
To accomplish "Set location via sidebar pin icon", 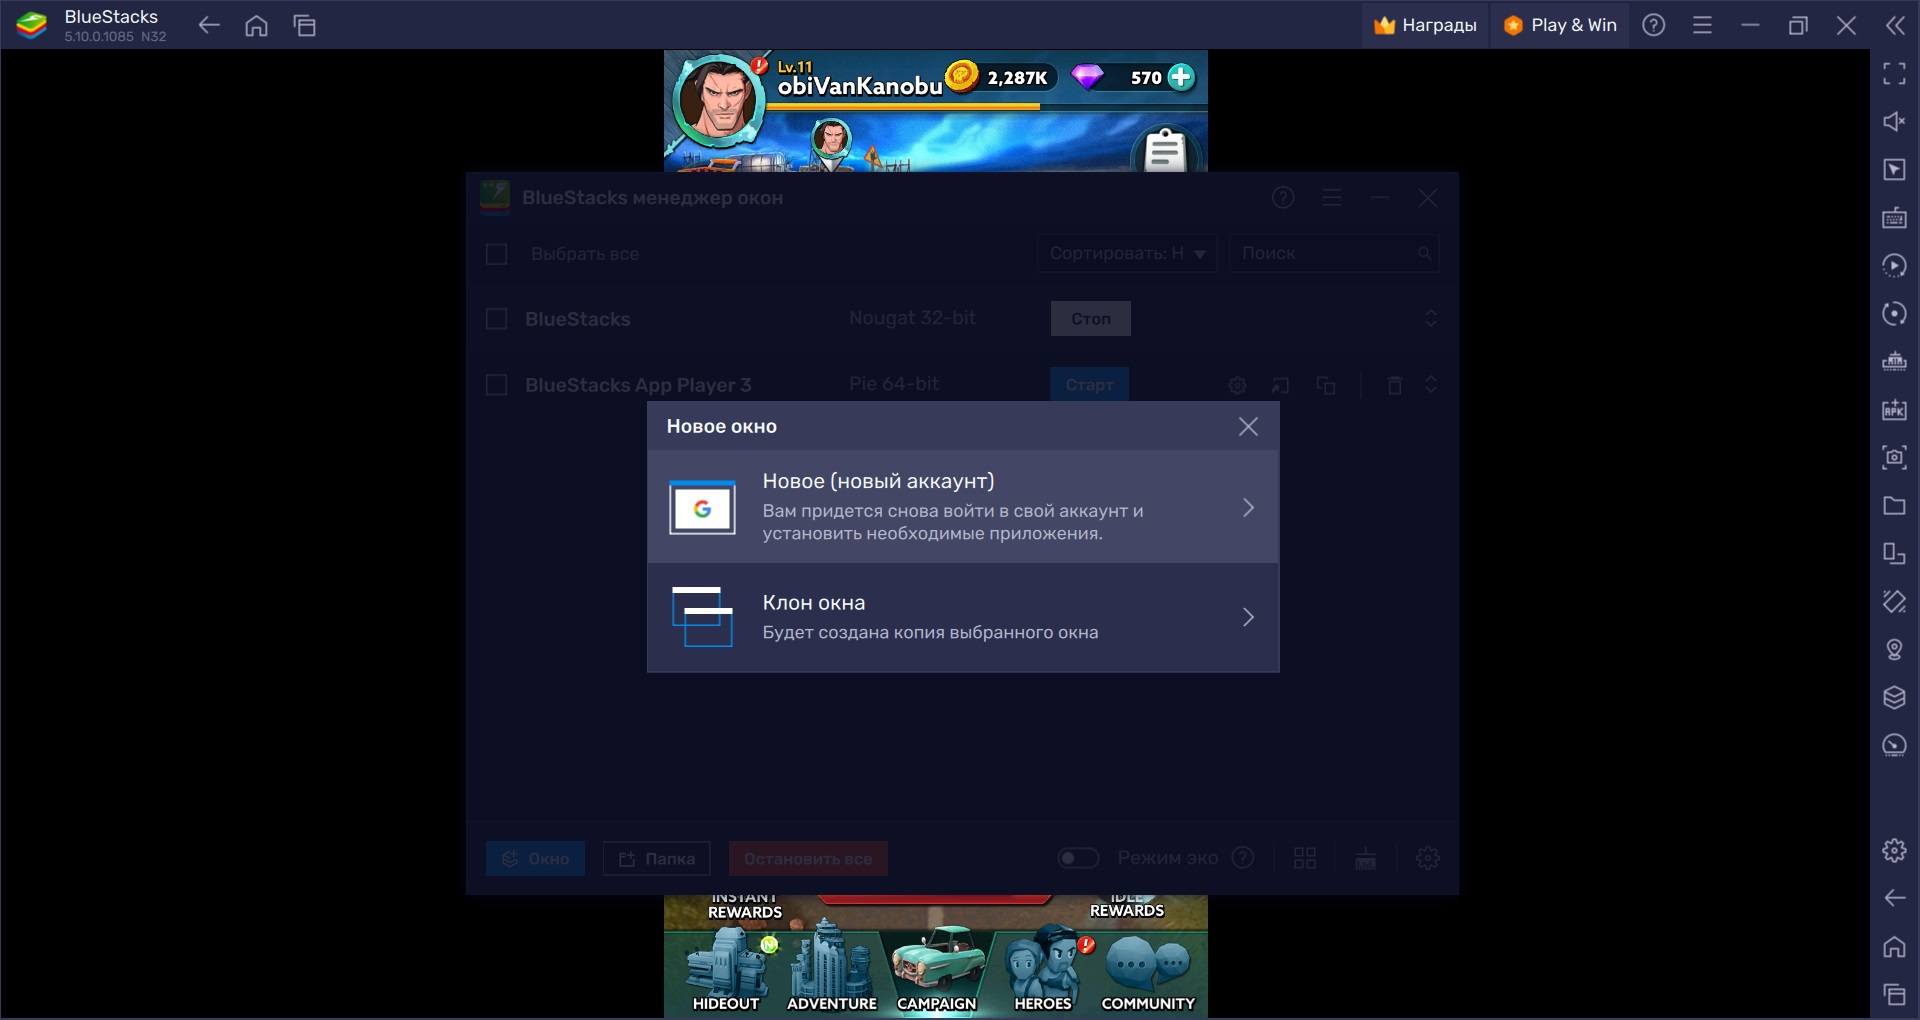I will pyautogui.click(x=1894, y=649).
